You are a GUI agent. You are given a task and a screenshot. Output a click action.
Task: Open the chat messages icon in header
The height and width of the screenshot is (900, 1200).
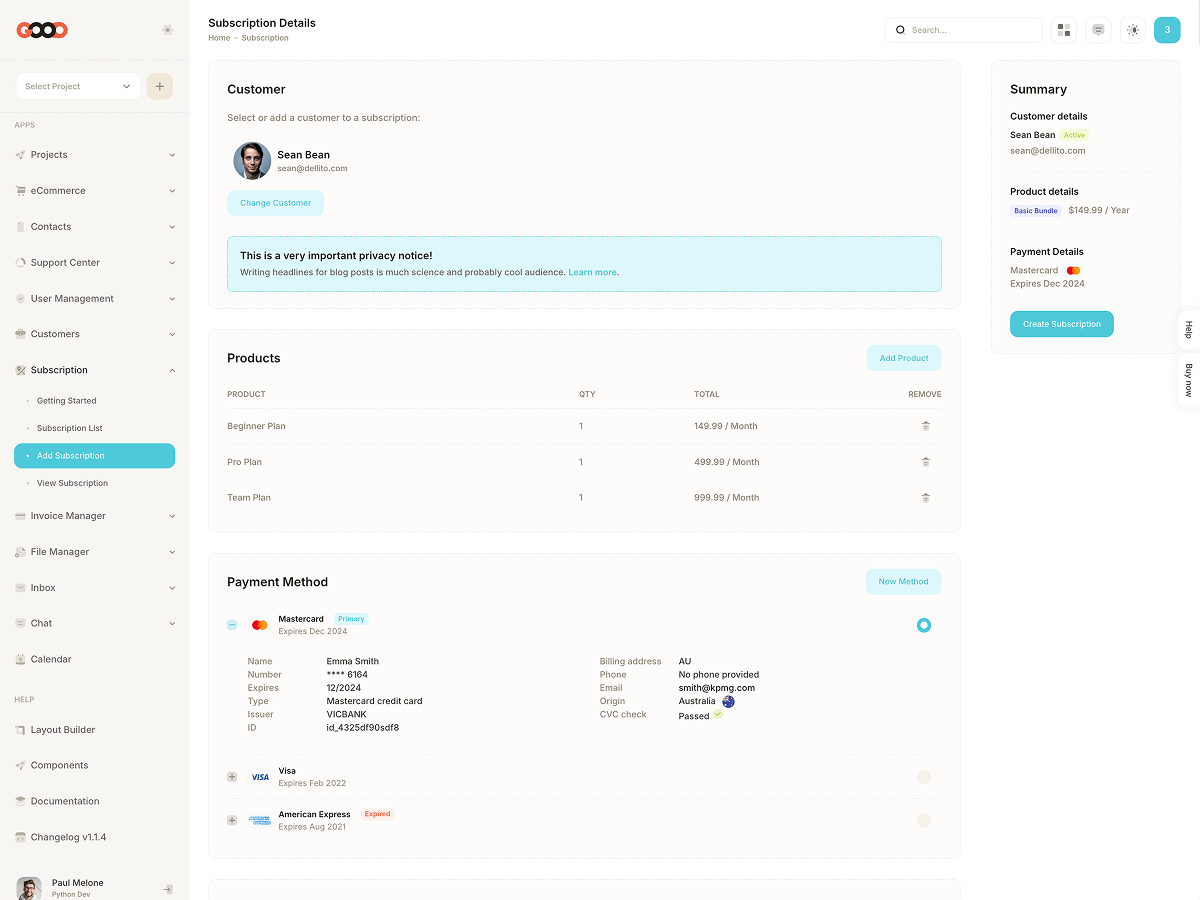tap(1098, 30)
